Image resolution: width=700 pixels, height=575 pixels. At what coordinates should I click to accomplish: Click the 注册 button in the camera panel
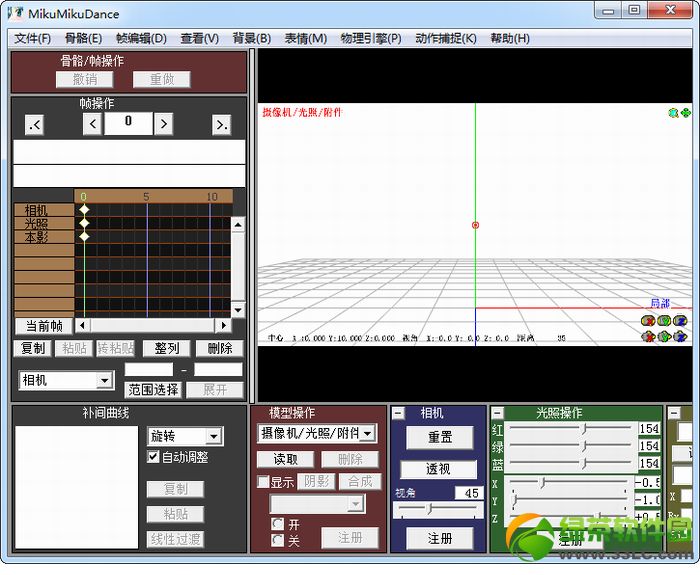440,539
